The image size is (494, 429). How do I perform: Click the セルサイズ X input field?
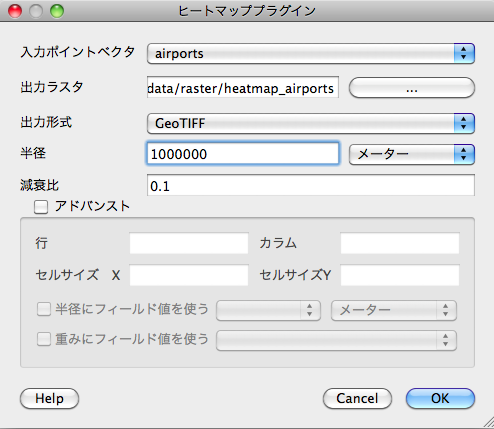[189, 275]
